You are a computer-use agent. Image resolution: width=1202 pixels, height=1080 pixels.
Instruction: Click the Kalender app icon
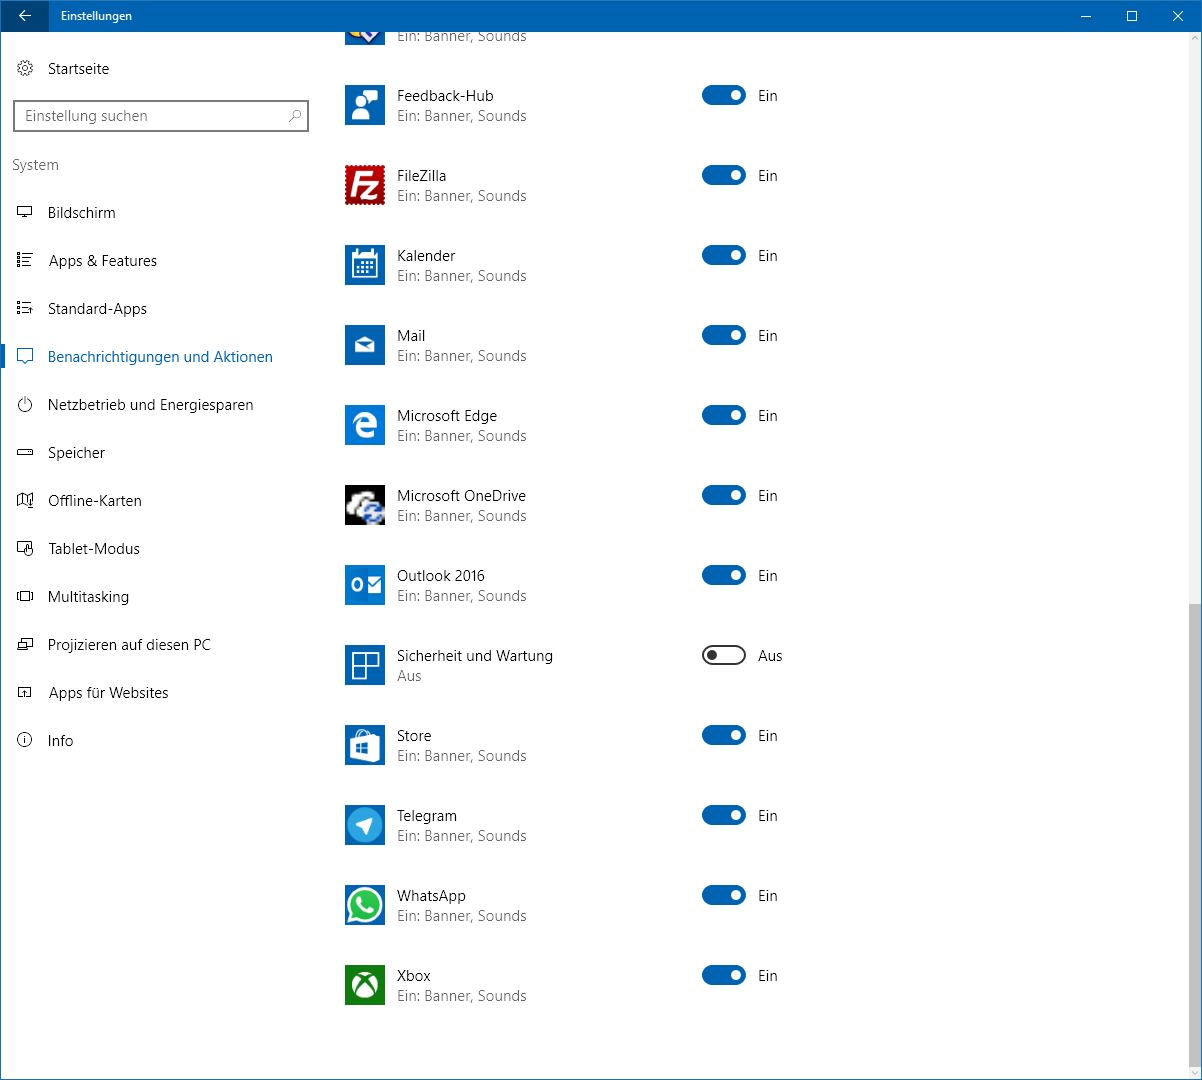[x=365, y=265]
